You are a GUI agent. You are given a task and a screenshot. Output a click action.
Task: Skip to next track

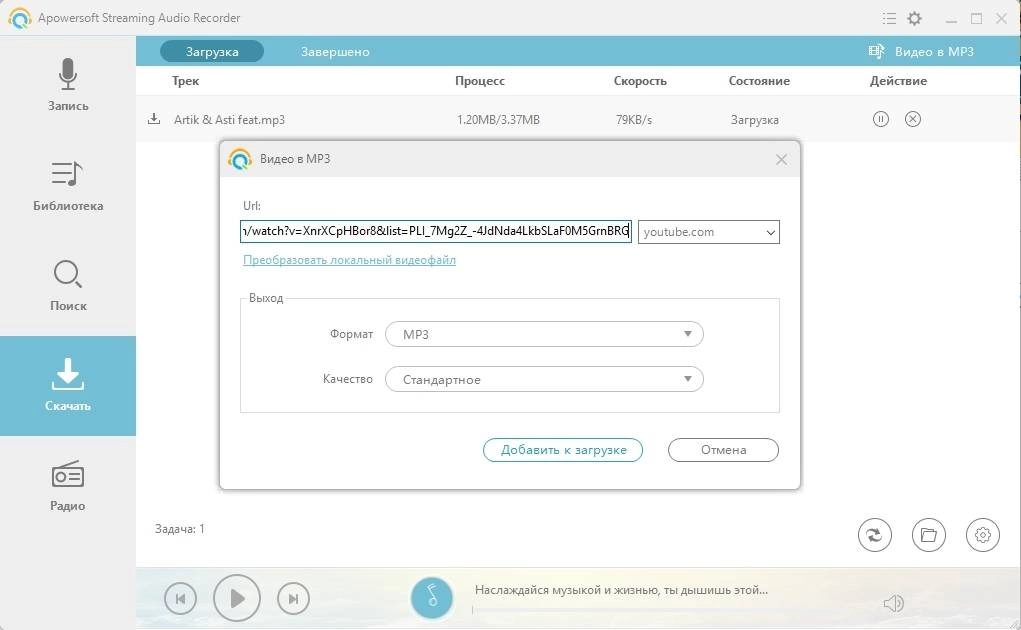(x=293, y=599)
